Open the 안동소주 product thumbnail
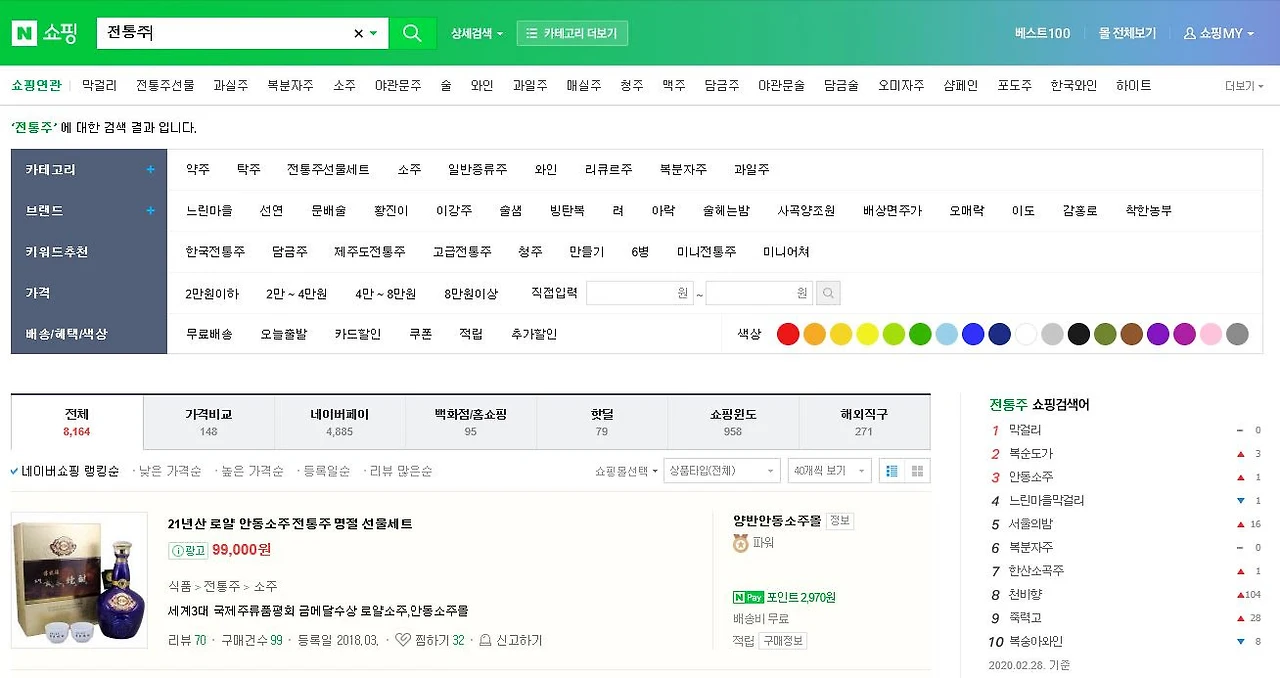The height and width of the screenshot is (678, 1280). pyautogui.click(x=78, y=580)
